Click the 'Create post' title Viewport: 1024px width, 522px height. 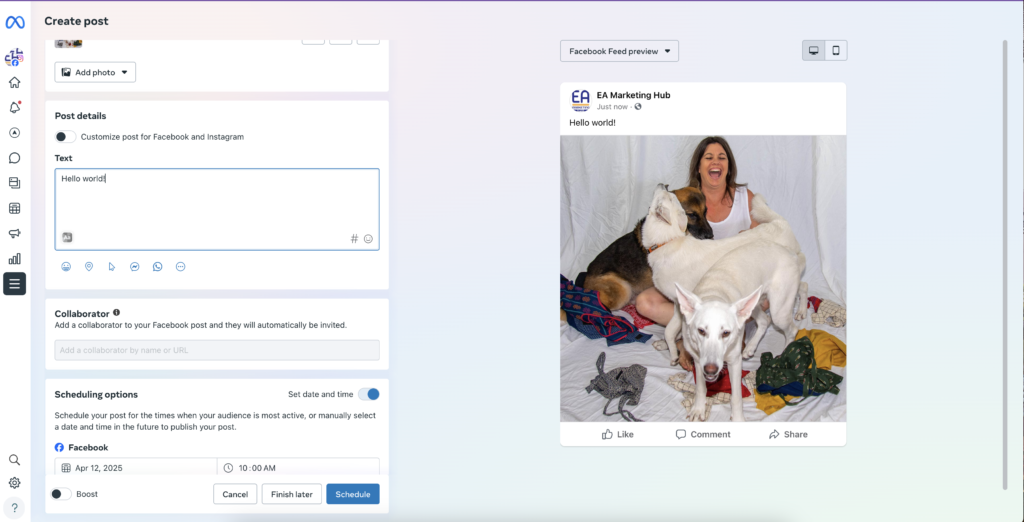76,21
